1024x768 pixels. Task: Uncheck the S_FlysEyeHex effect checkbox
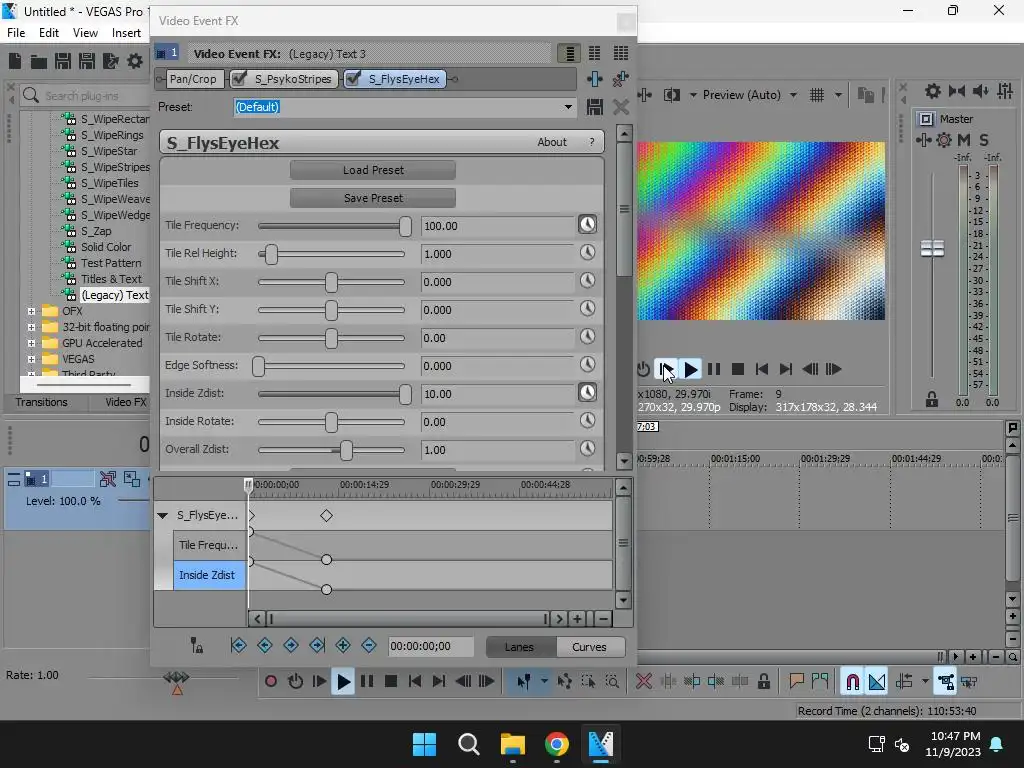tap(353, 79)
